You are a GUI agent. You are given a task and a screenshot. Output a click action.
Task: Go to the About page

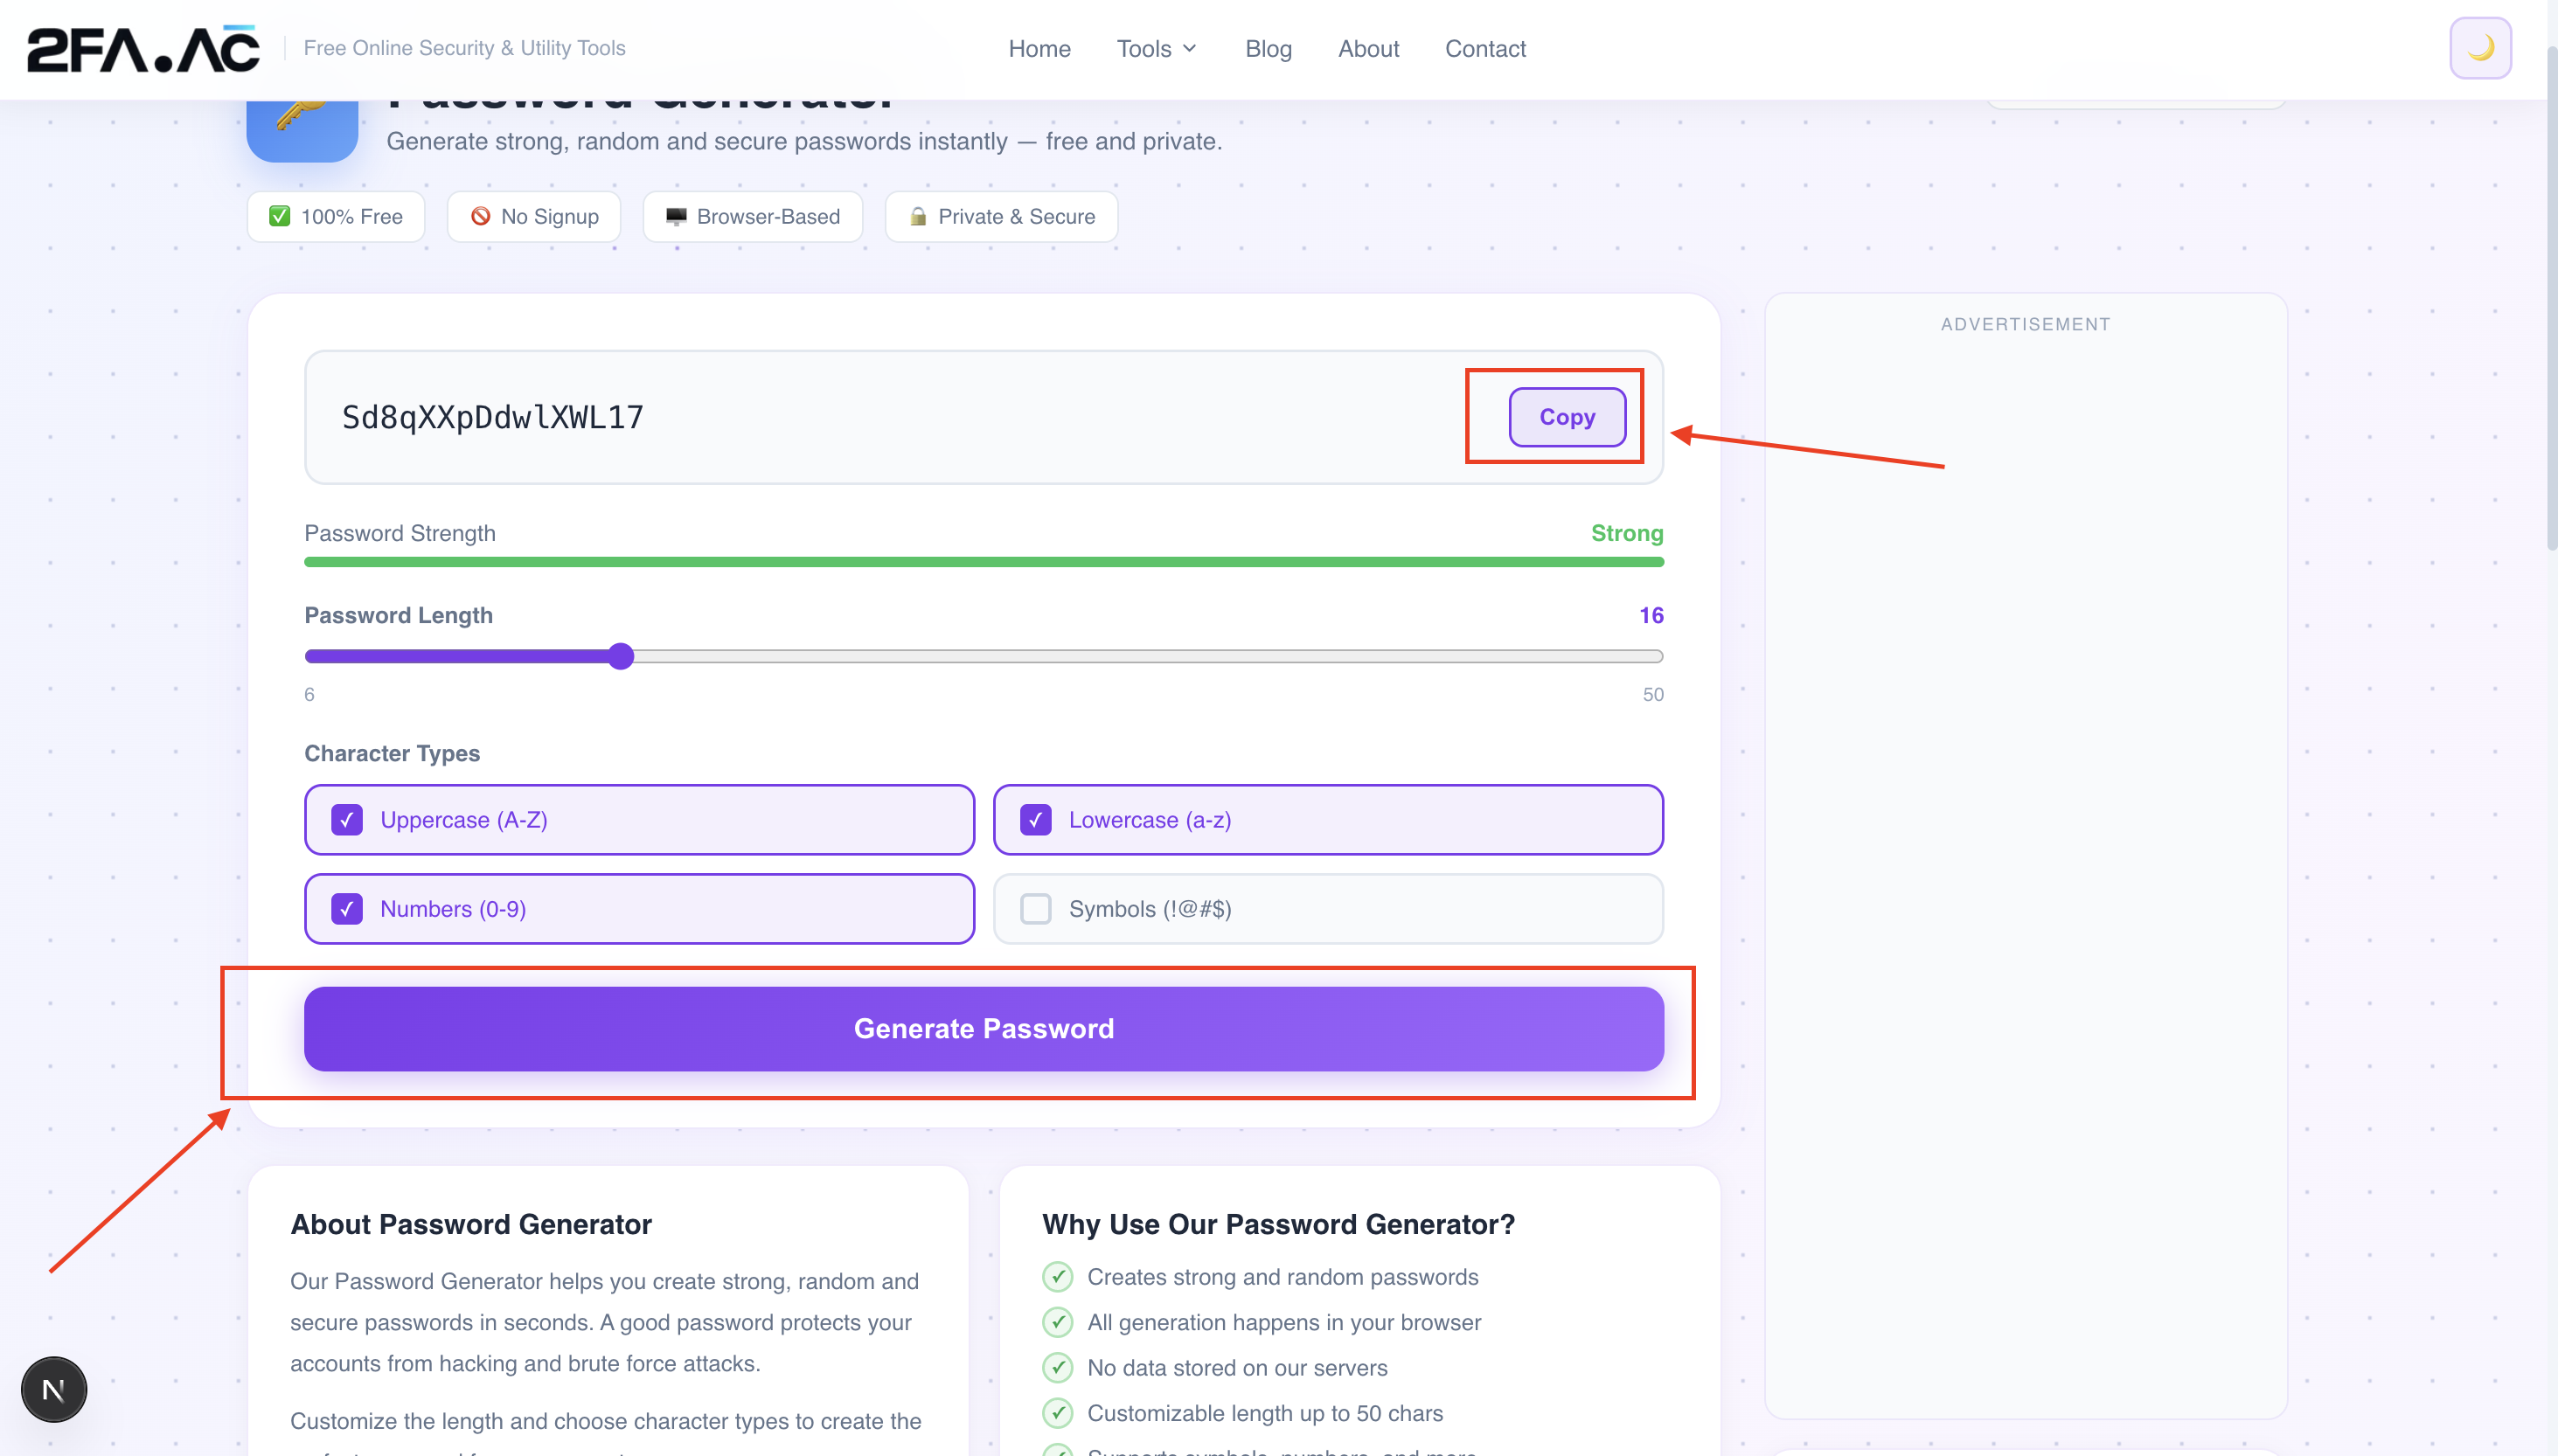[1368, 48]
